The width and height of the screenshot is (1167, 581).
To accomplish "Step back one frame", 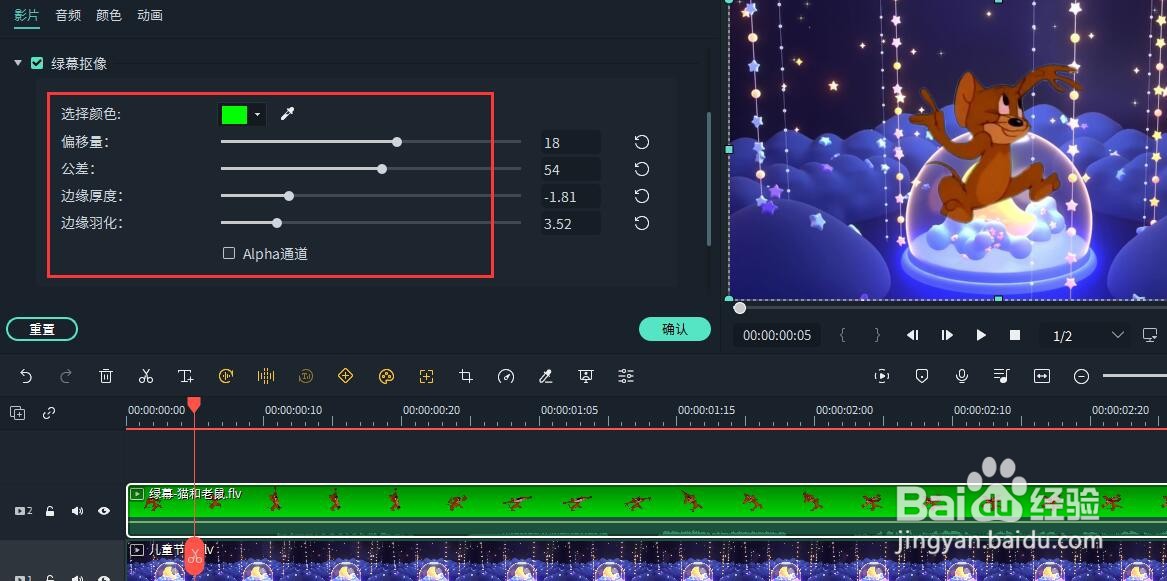I will pyautogui.click(x=912, y=336).
